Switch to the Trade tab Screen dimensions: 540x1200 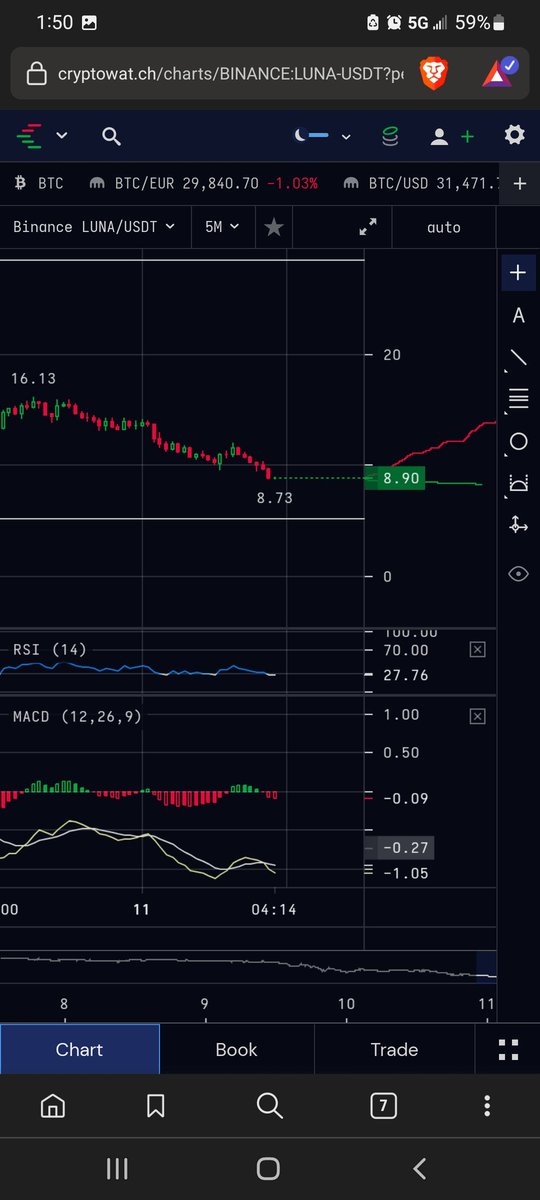[394, 1049]
